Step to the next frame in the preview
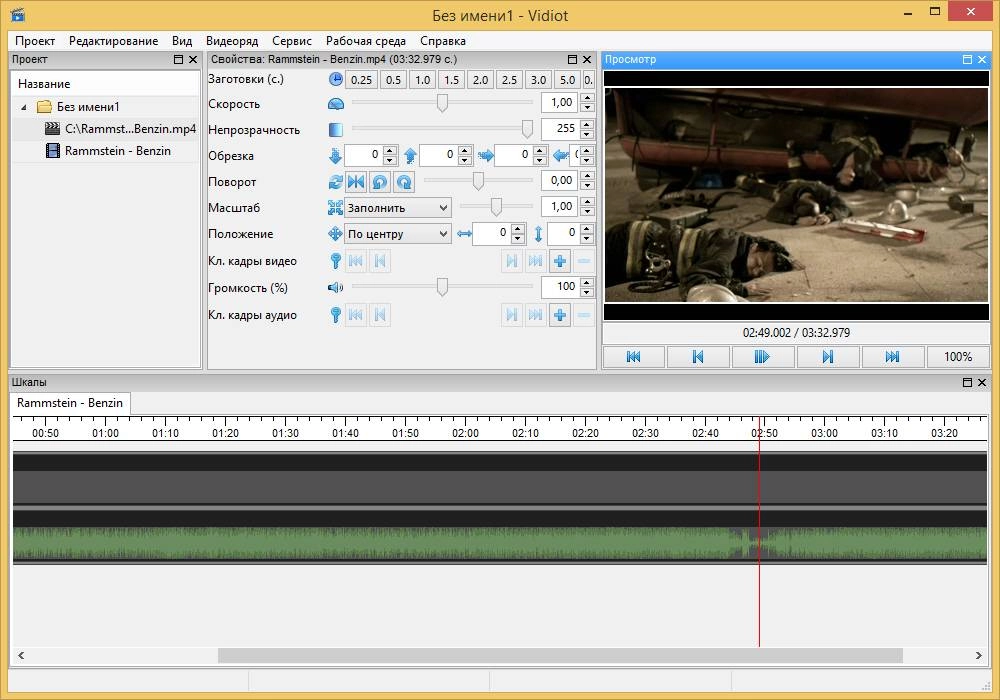Viewport: 1000px width, 700px height. [x=828, y=357]
